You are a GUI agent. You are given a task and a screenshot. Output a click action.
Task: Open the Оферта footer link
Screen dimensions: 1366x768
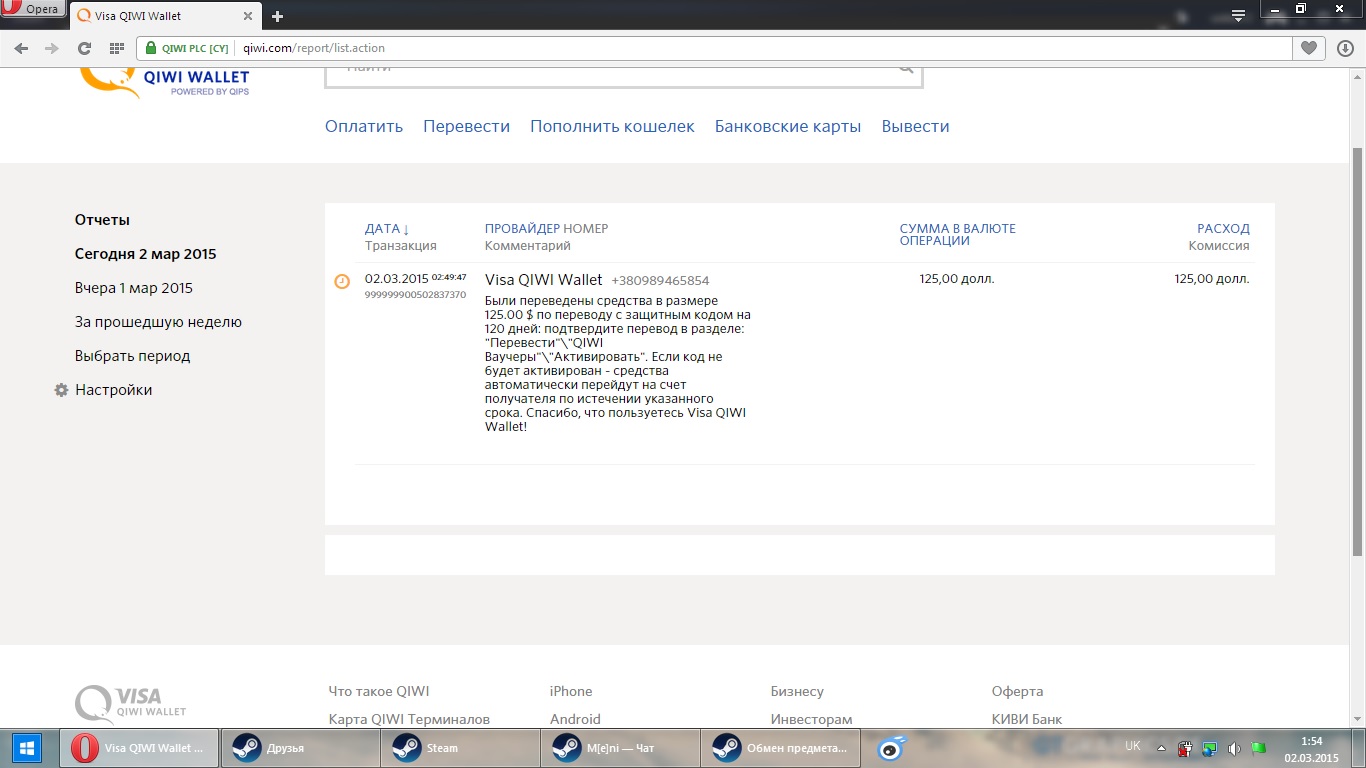pos(1017,691)
